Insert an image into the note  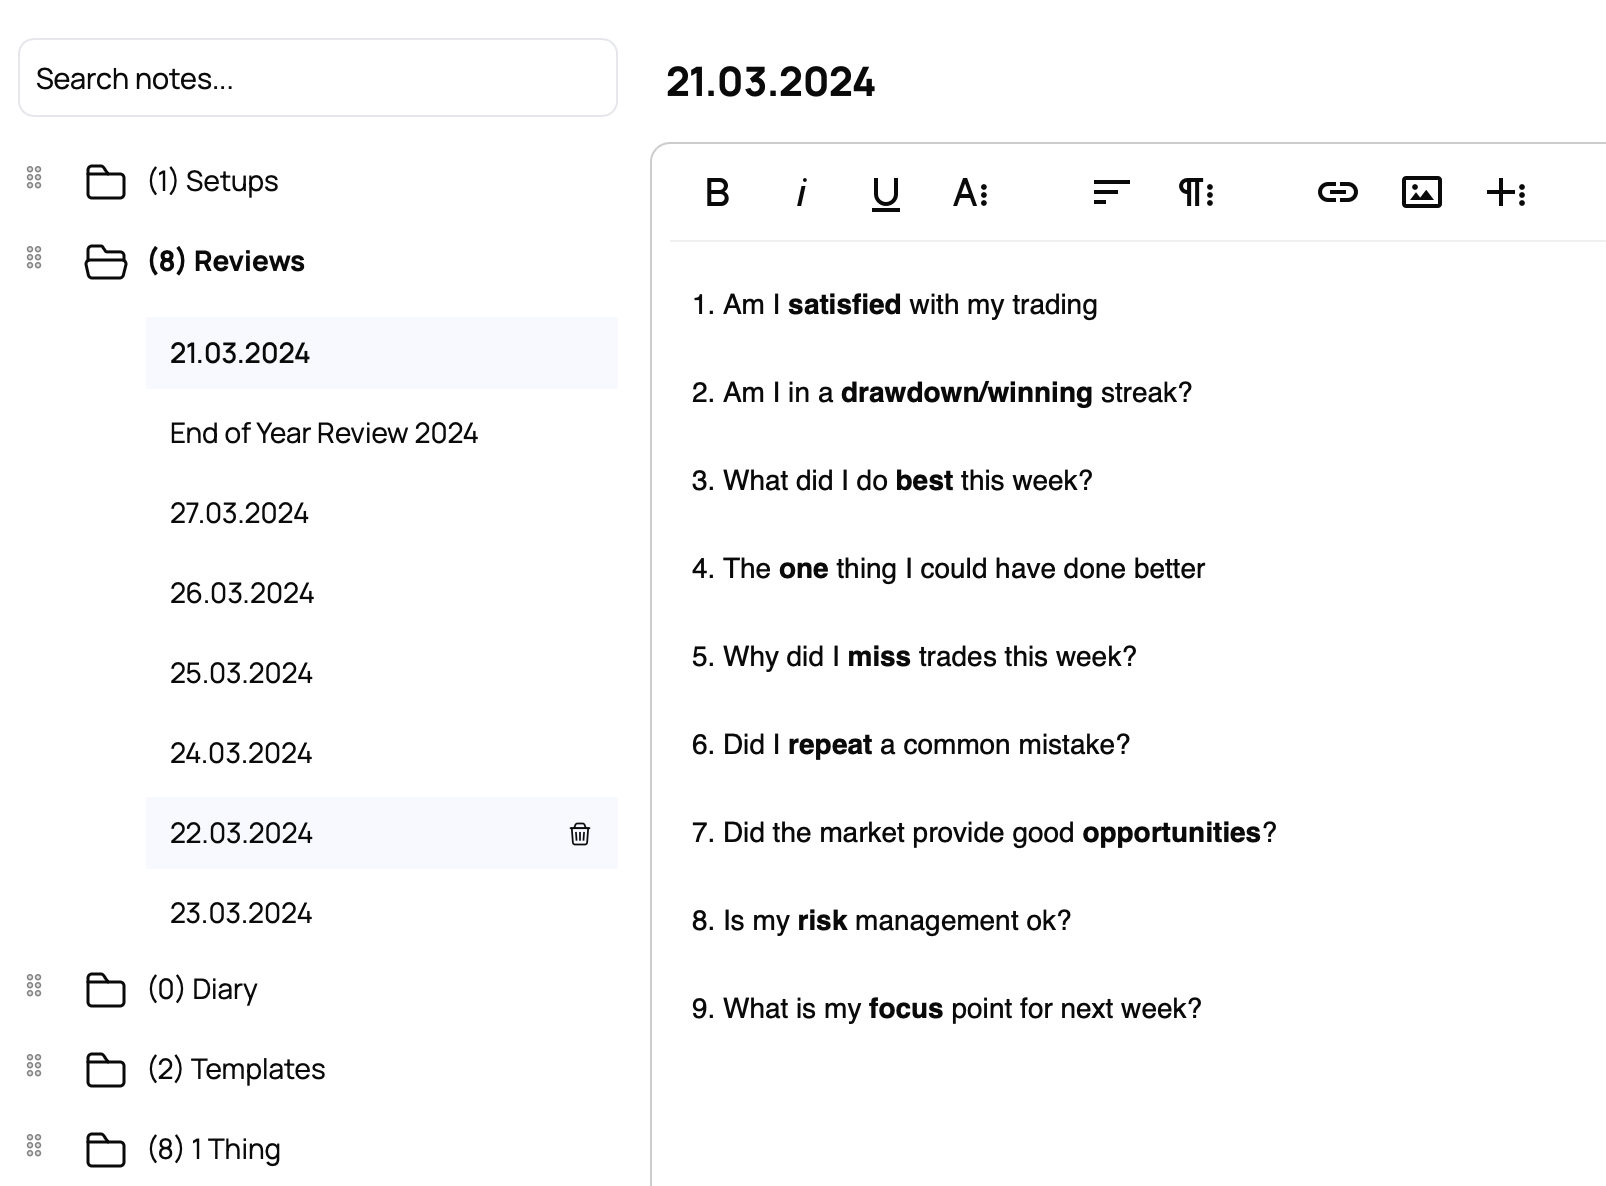pyautogui.click(x=1421, y=192)
